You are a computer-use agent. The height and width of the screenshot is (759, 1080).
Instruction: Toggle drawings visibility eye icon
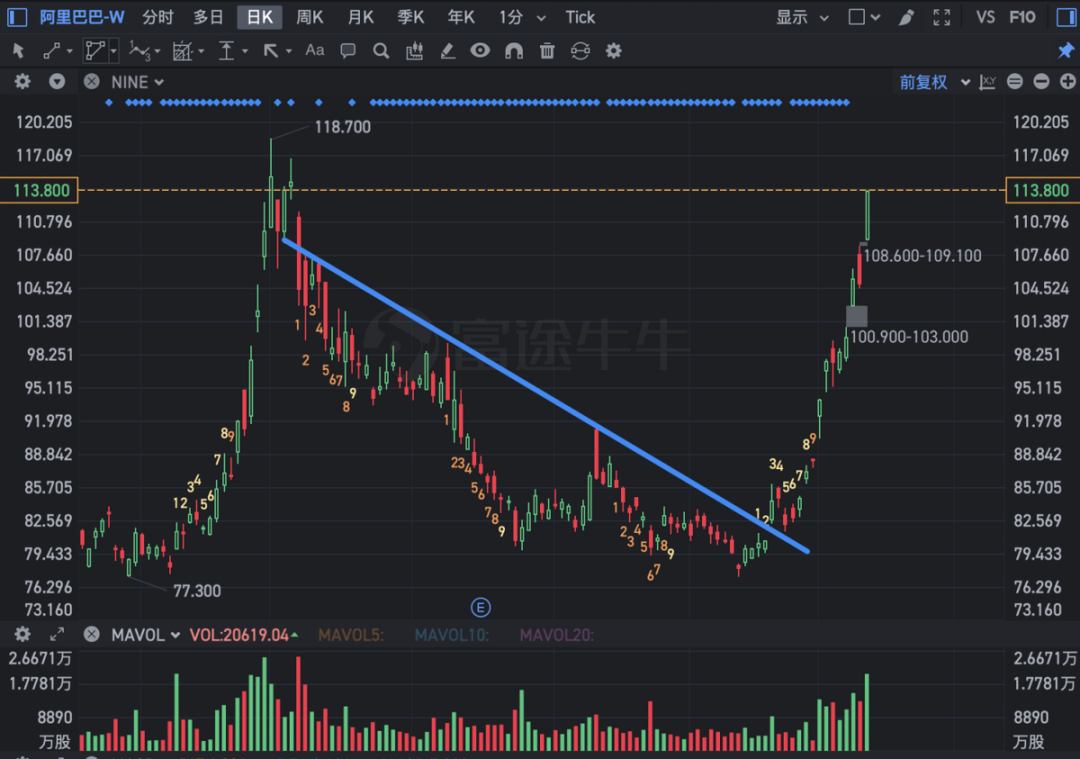[x=480, y=50]
